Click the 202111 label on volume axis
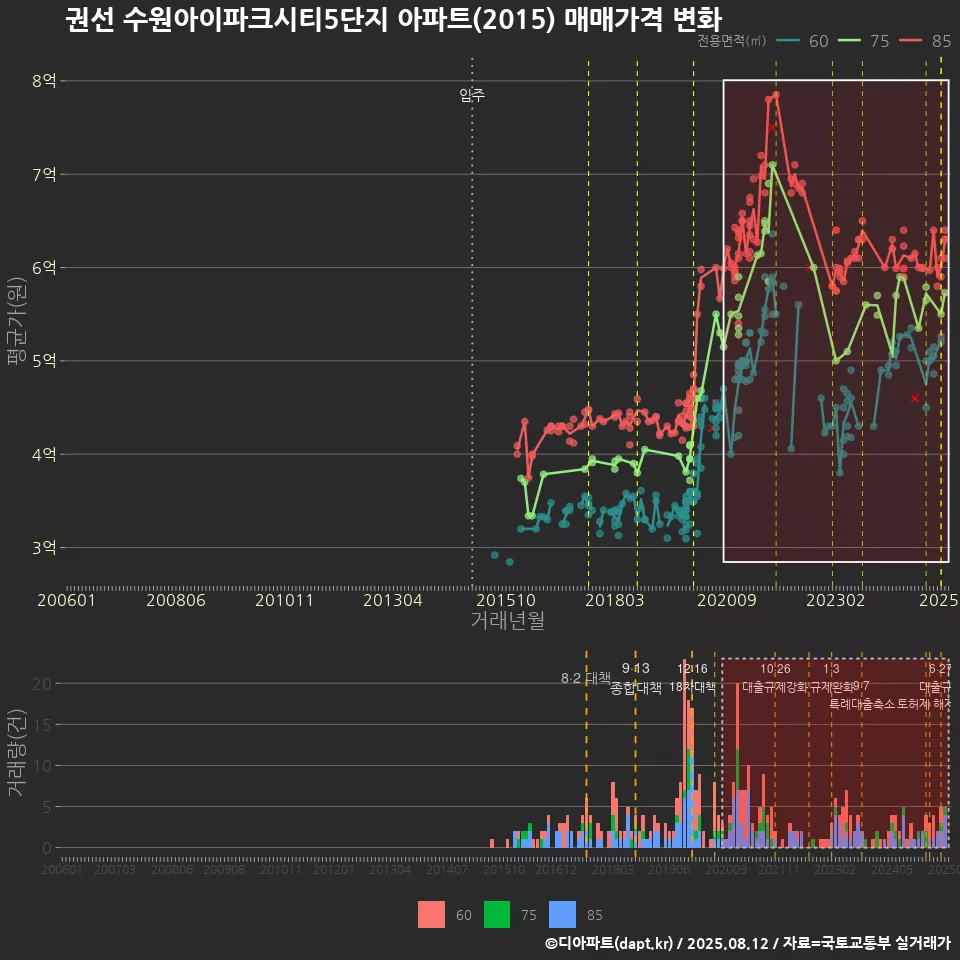960x960 pixels. pos(779,870)
